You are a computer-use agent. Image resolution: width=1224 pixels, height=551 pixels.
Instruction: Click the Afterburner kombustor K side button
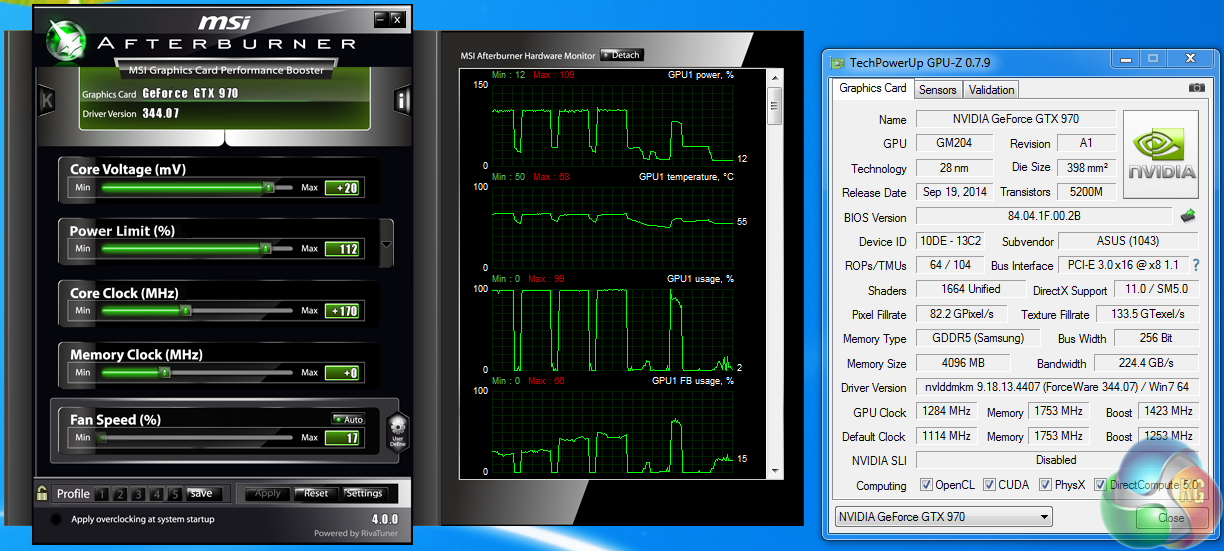coord(46,101)
